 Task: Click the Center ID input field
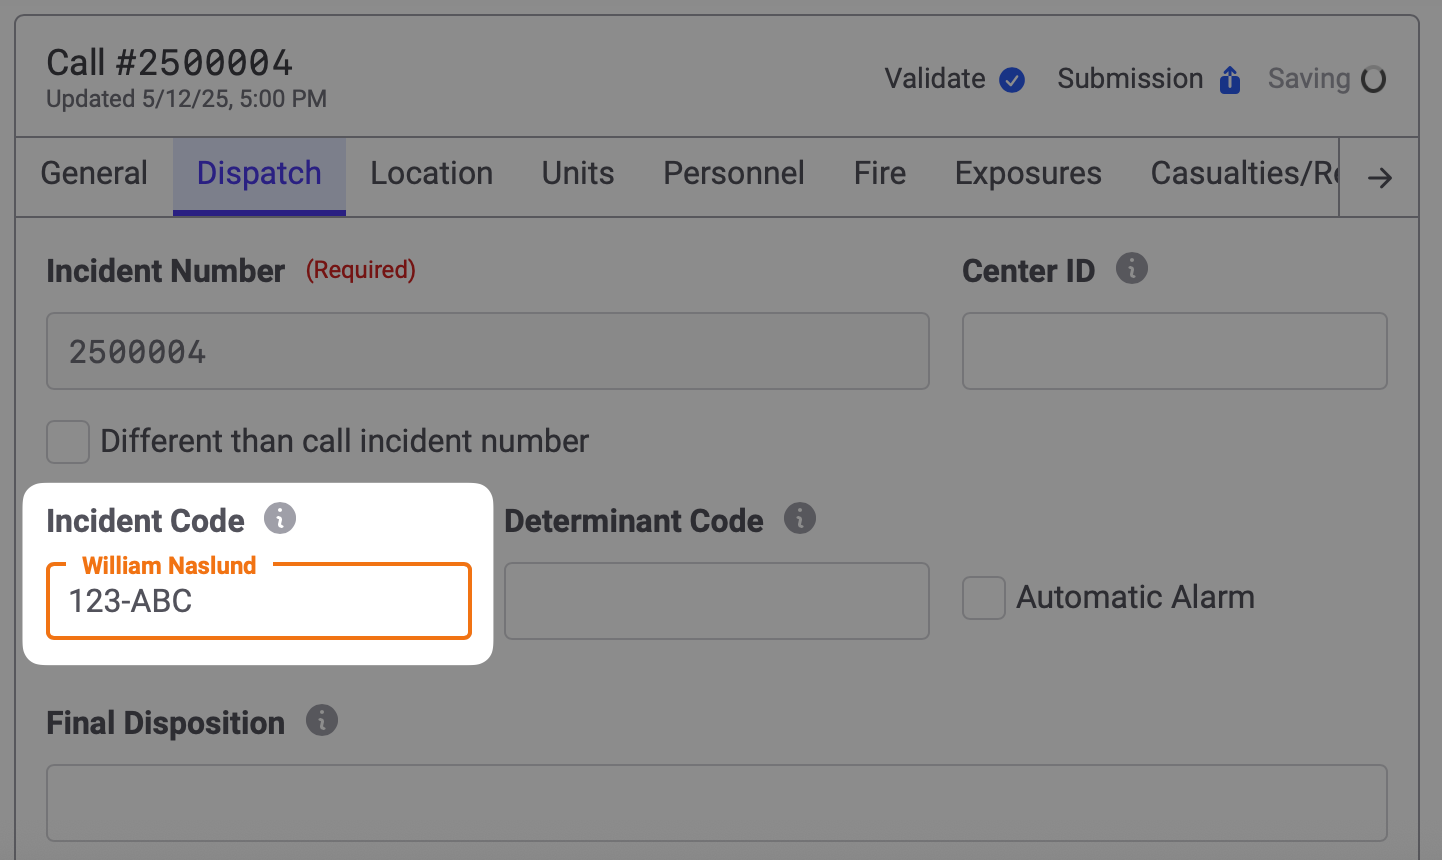[1175, 351]
